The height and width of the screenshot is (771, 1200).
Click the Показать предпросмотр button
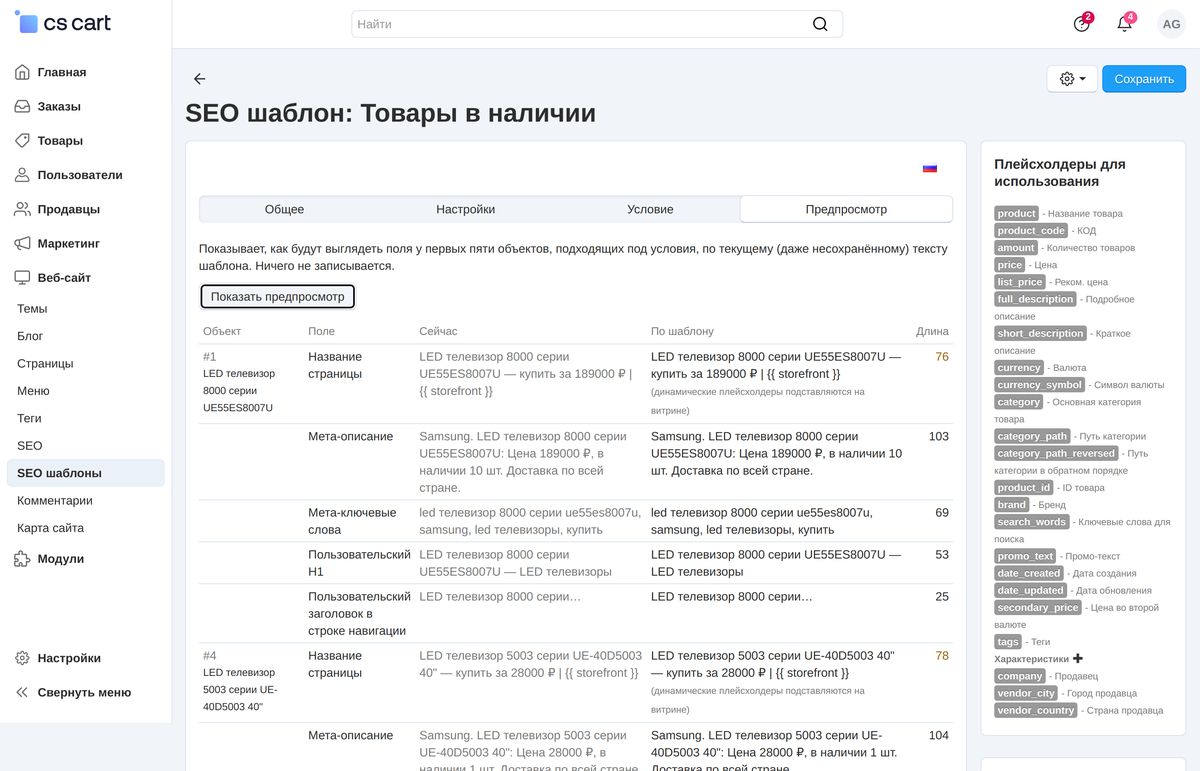point(277,297)
